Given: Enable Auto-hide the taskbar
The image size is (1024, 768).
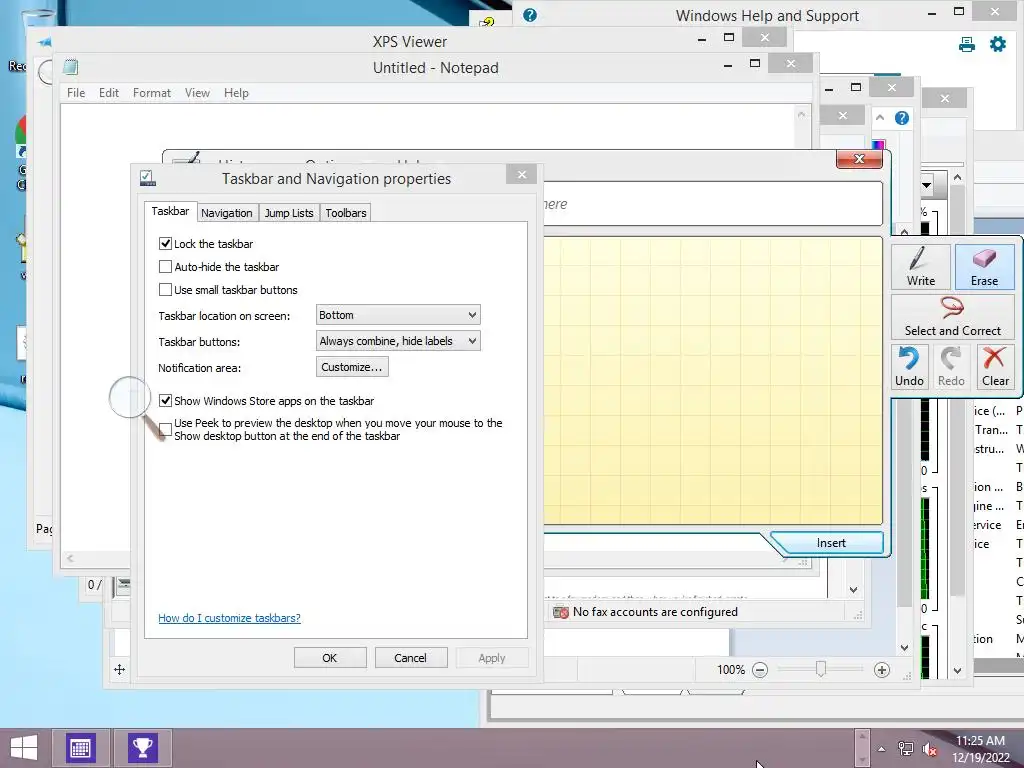Looking at the screenshot, I should (165, 266).
